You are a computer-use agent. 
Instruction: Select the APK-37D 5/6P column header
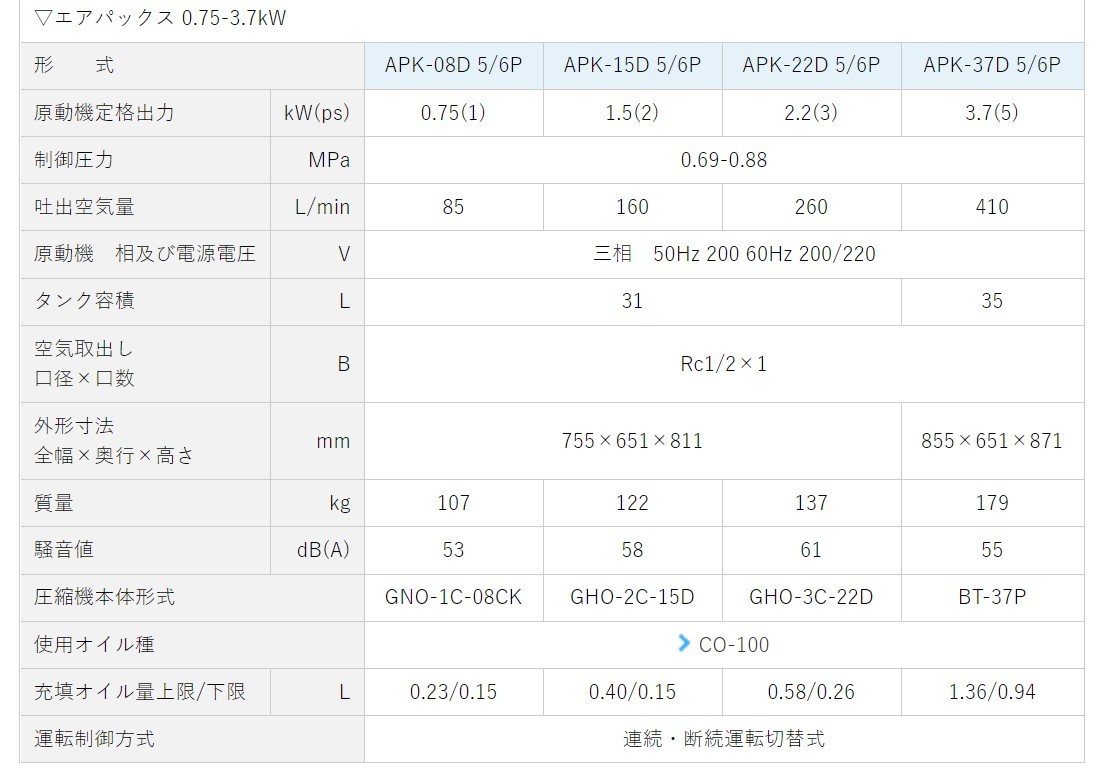click(x=991, y=65)
